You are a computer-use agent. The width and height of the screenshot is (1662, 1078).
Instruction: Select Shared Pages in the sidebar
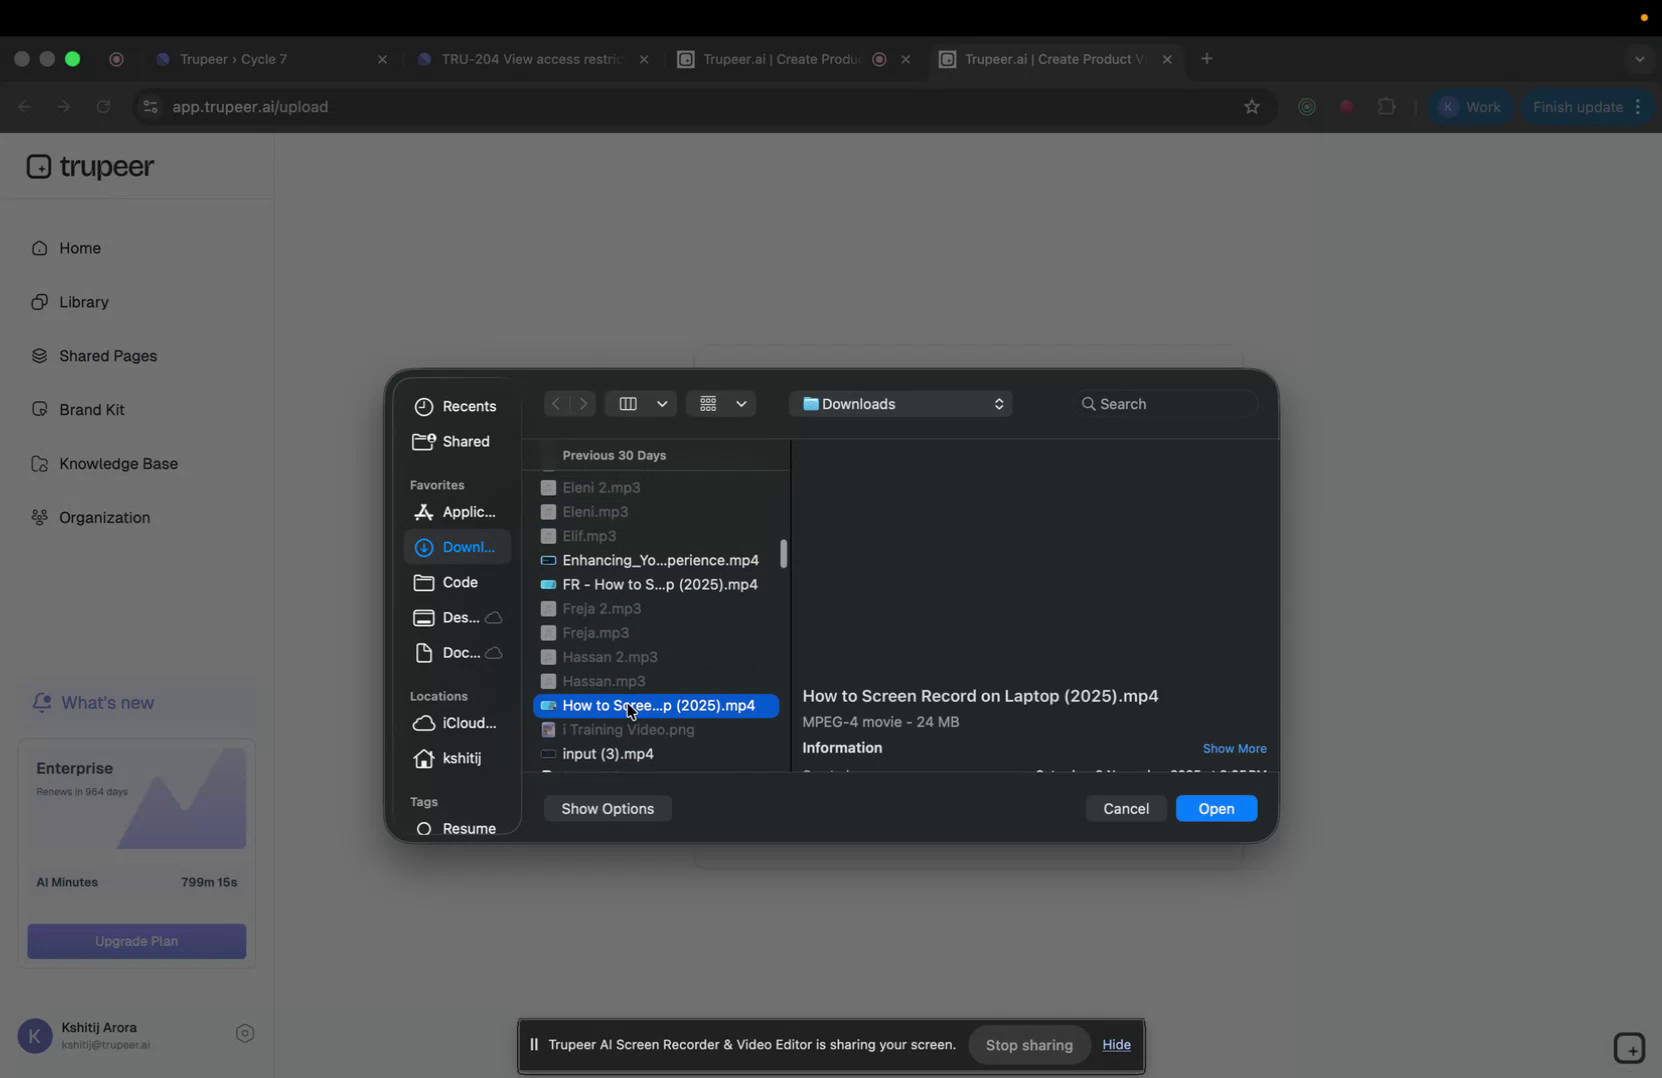107,356
